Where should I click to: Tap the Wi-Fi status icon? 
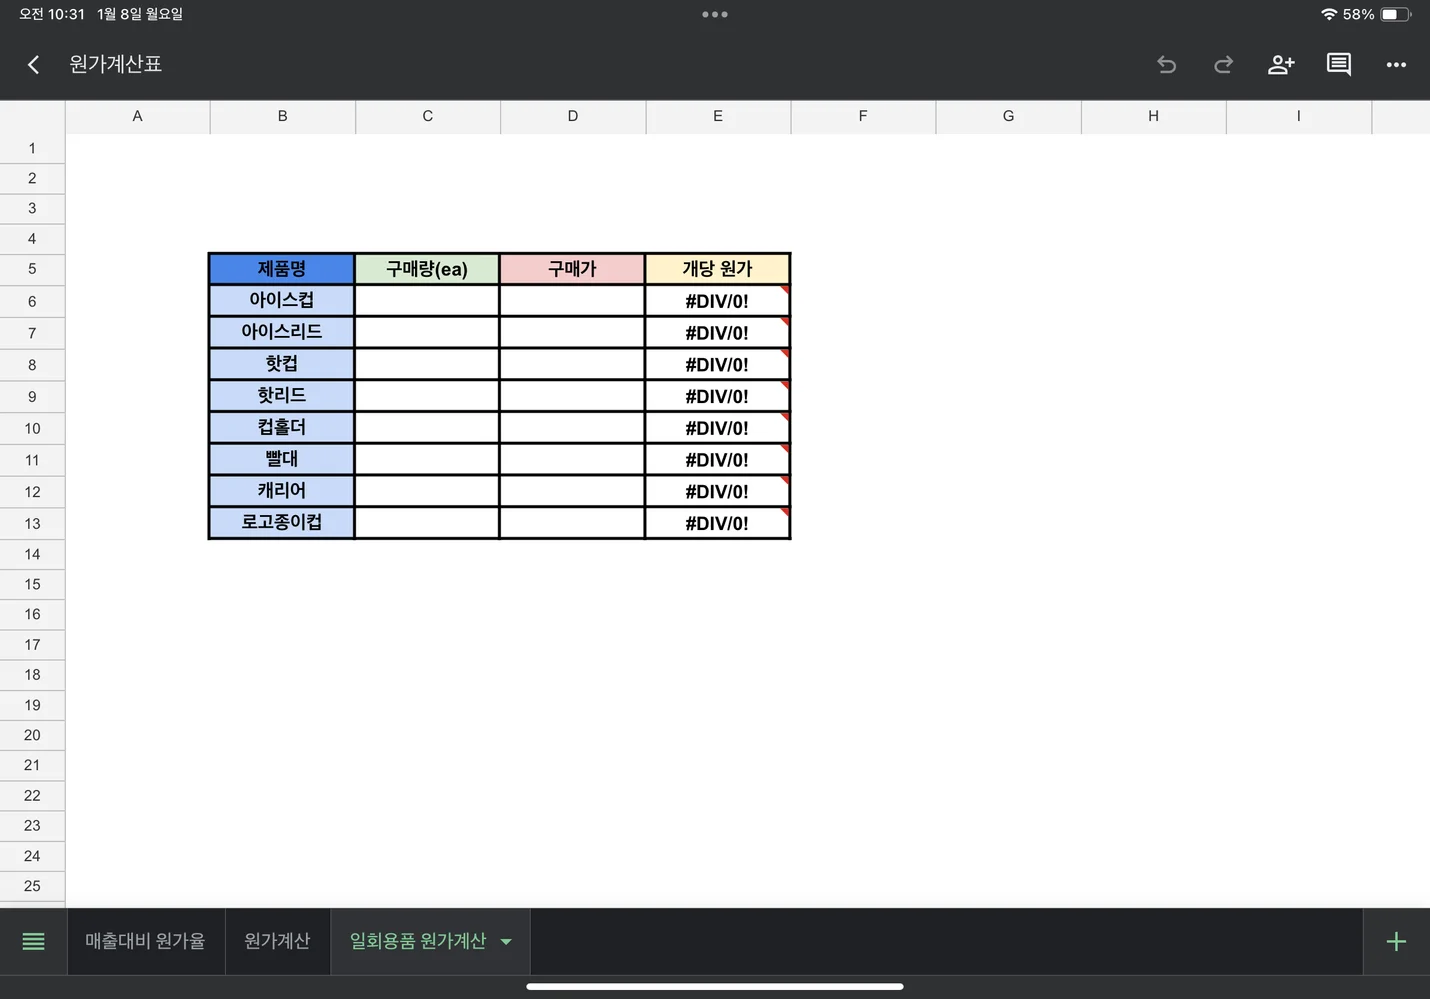[1328, 14]
